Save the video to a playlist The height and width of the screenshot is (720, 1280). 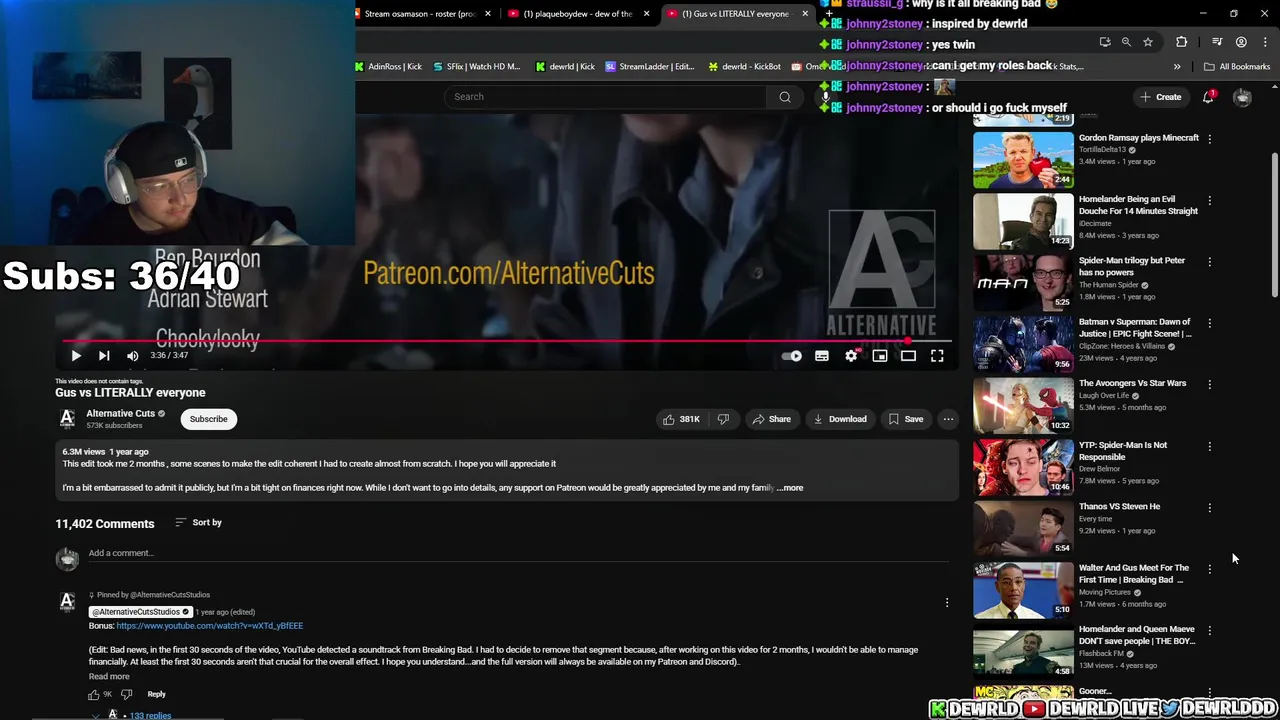(906, 419)
